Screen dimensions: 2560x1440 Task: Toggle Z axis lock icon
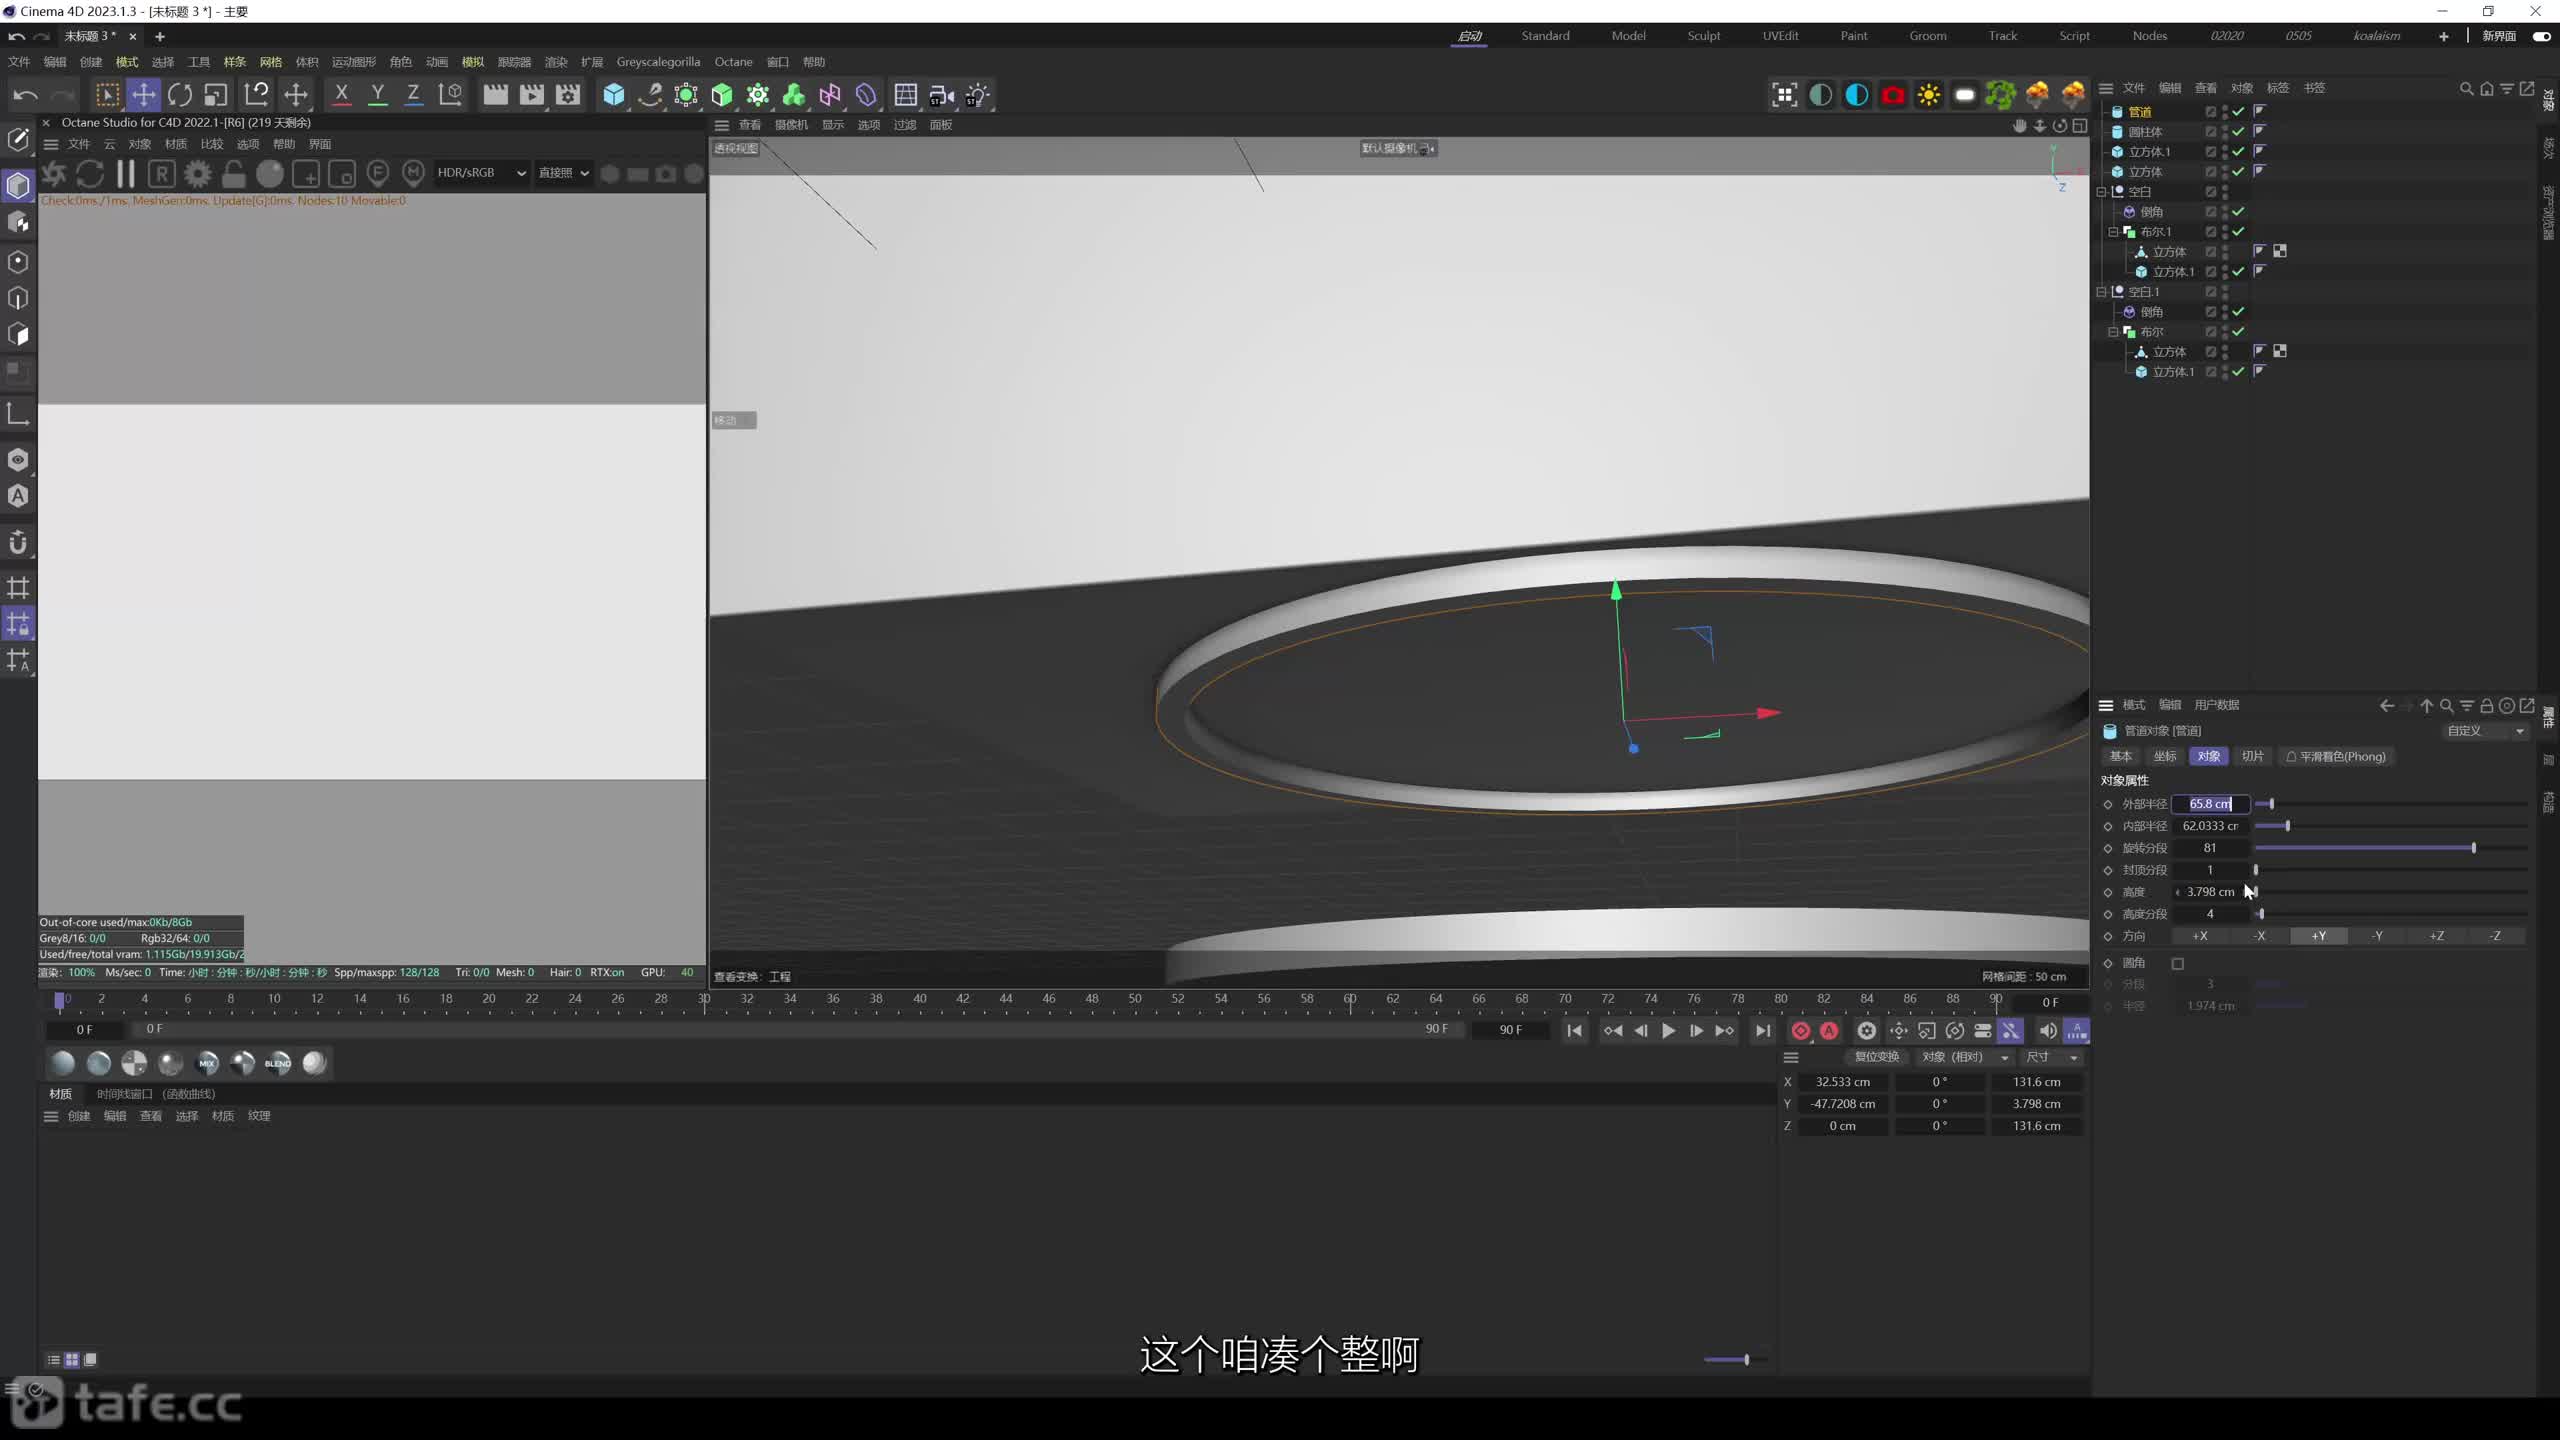413,95
